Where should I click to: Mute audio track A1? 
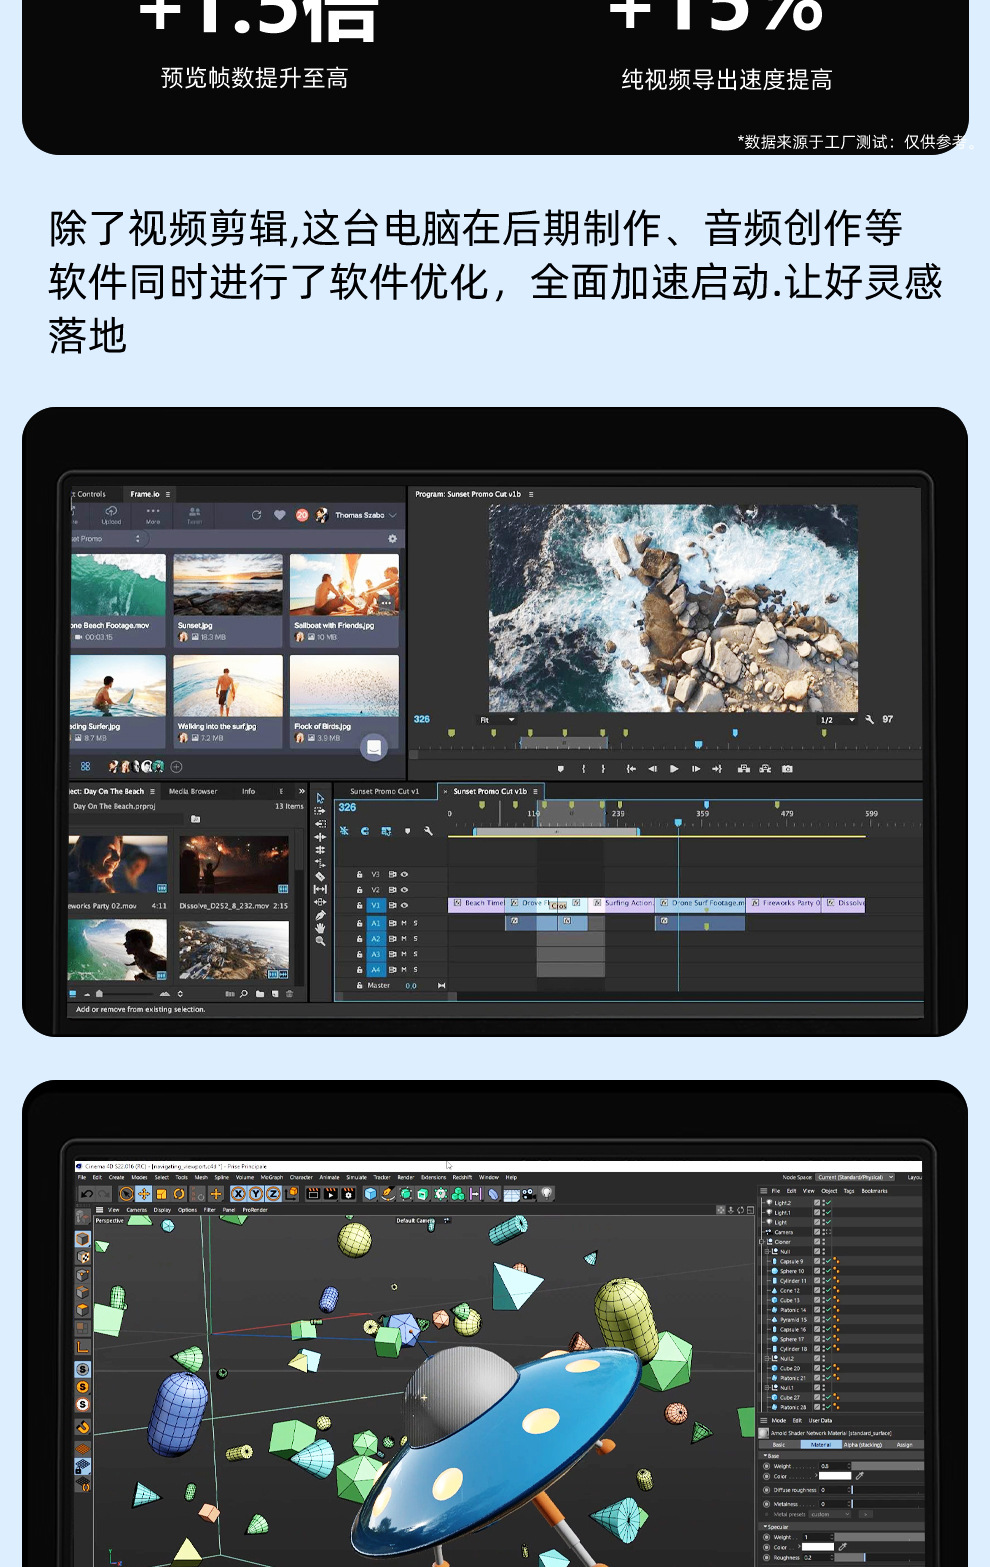[x=404, y=923]
